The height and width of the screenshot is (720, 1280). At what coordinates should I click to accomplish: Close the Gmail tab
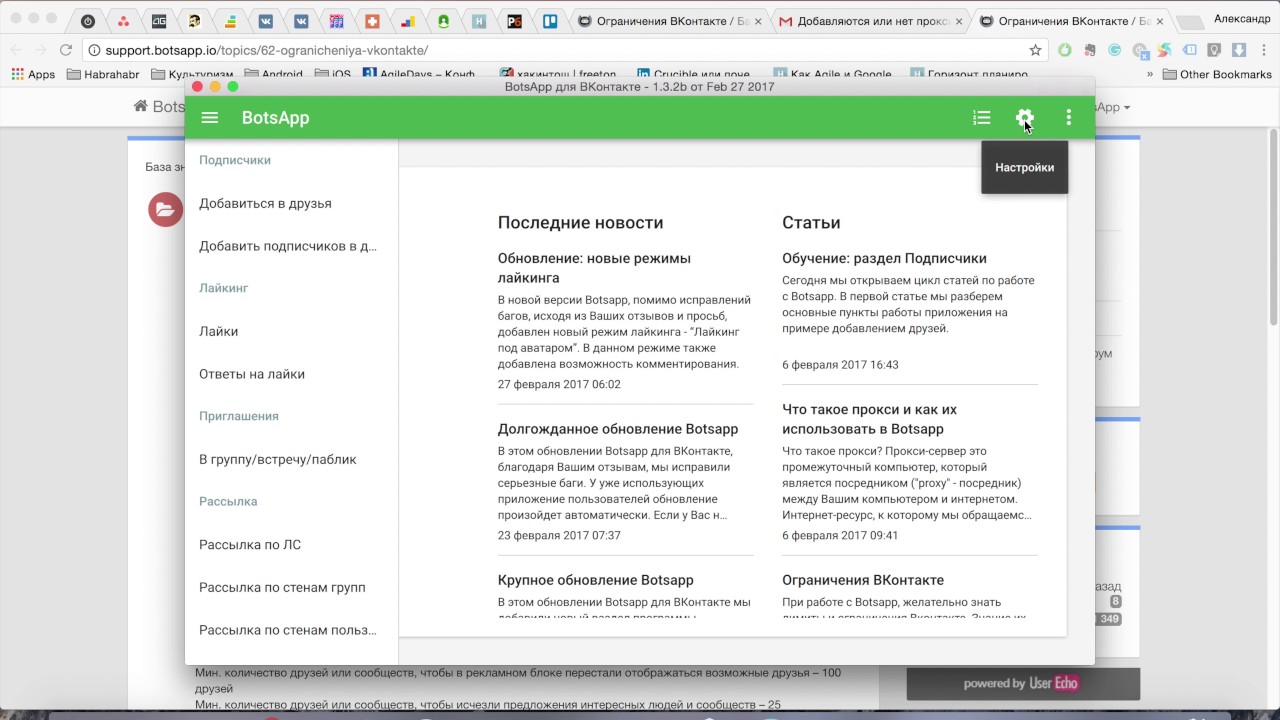click(x=959, y=21)
